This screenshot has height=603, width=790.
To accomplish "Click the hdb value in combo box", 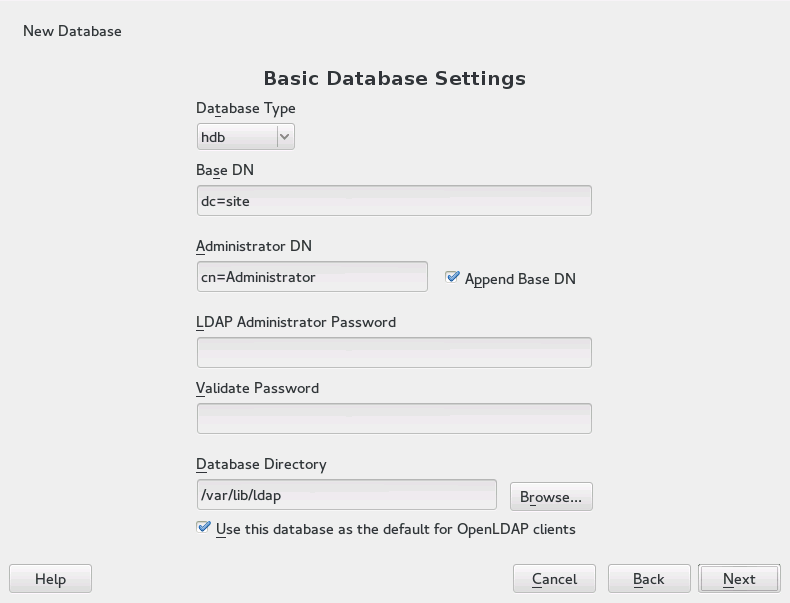I will tap(236, 137).
